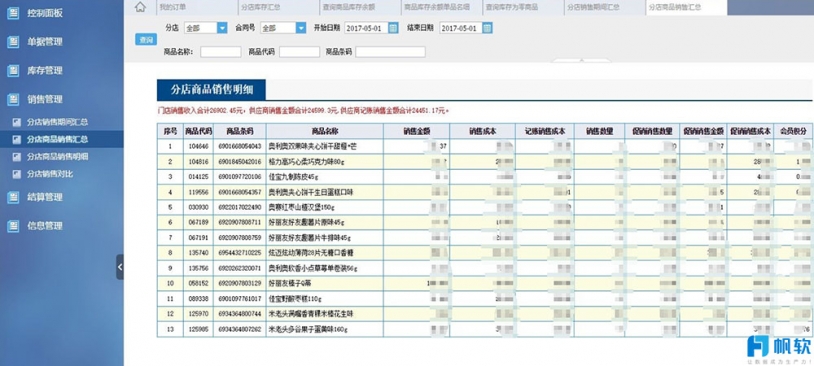
Task: Expand the 信息管理 menu
Action: (x=45, y=226)
